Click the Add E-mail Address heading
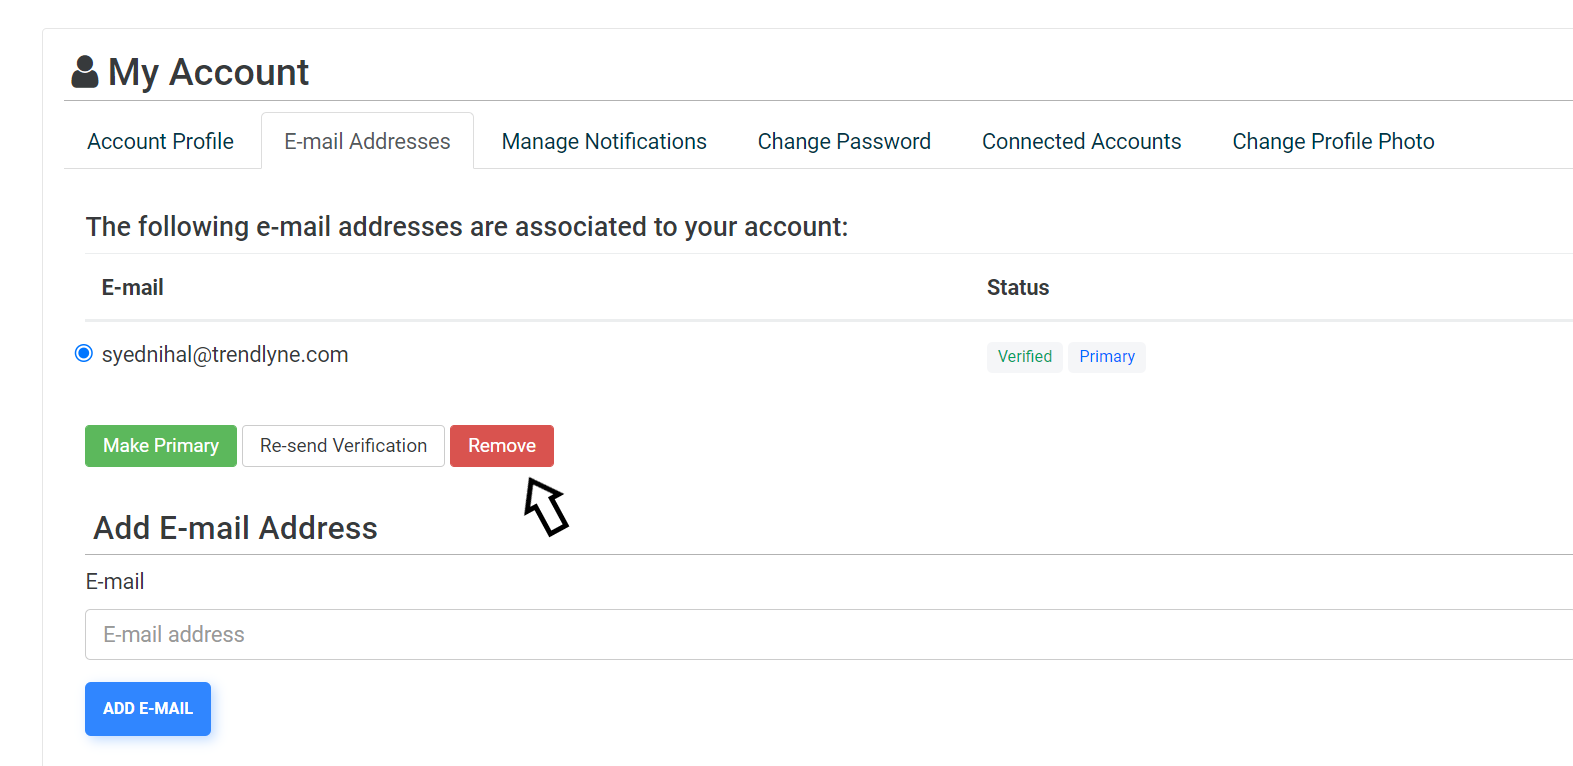 (235, 528)
